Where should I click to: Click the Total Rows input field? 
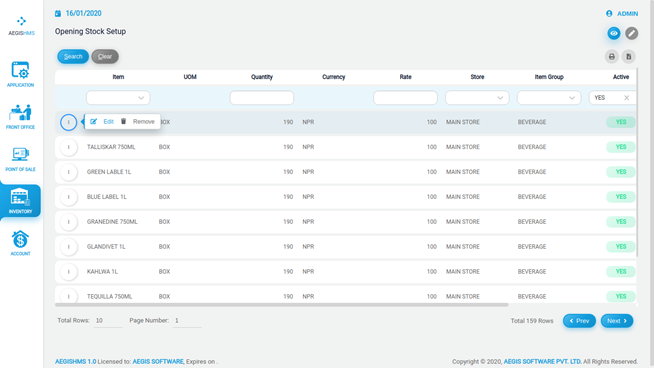click(108, 320)
